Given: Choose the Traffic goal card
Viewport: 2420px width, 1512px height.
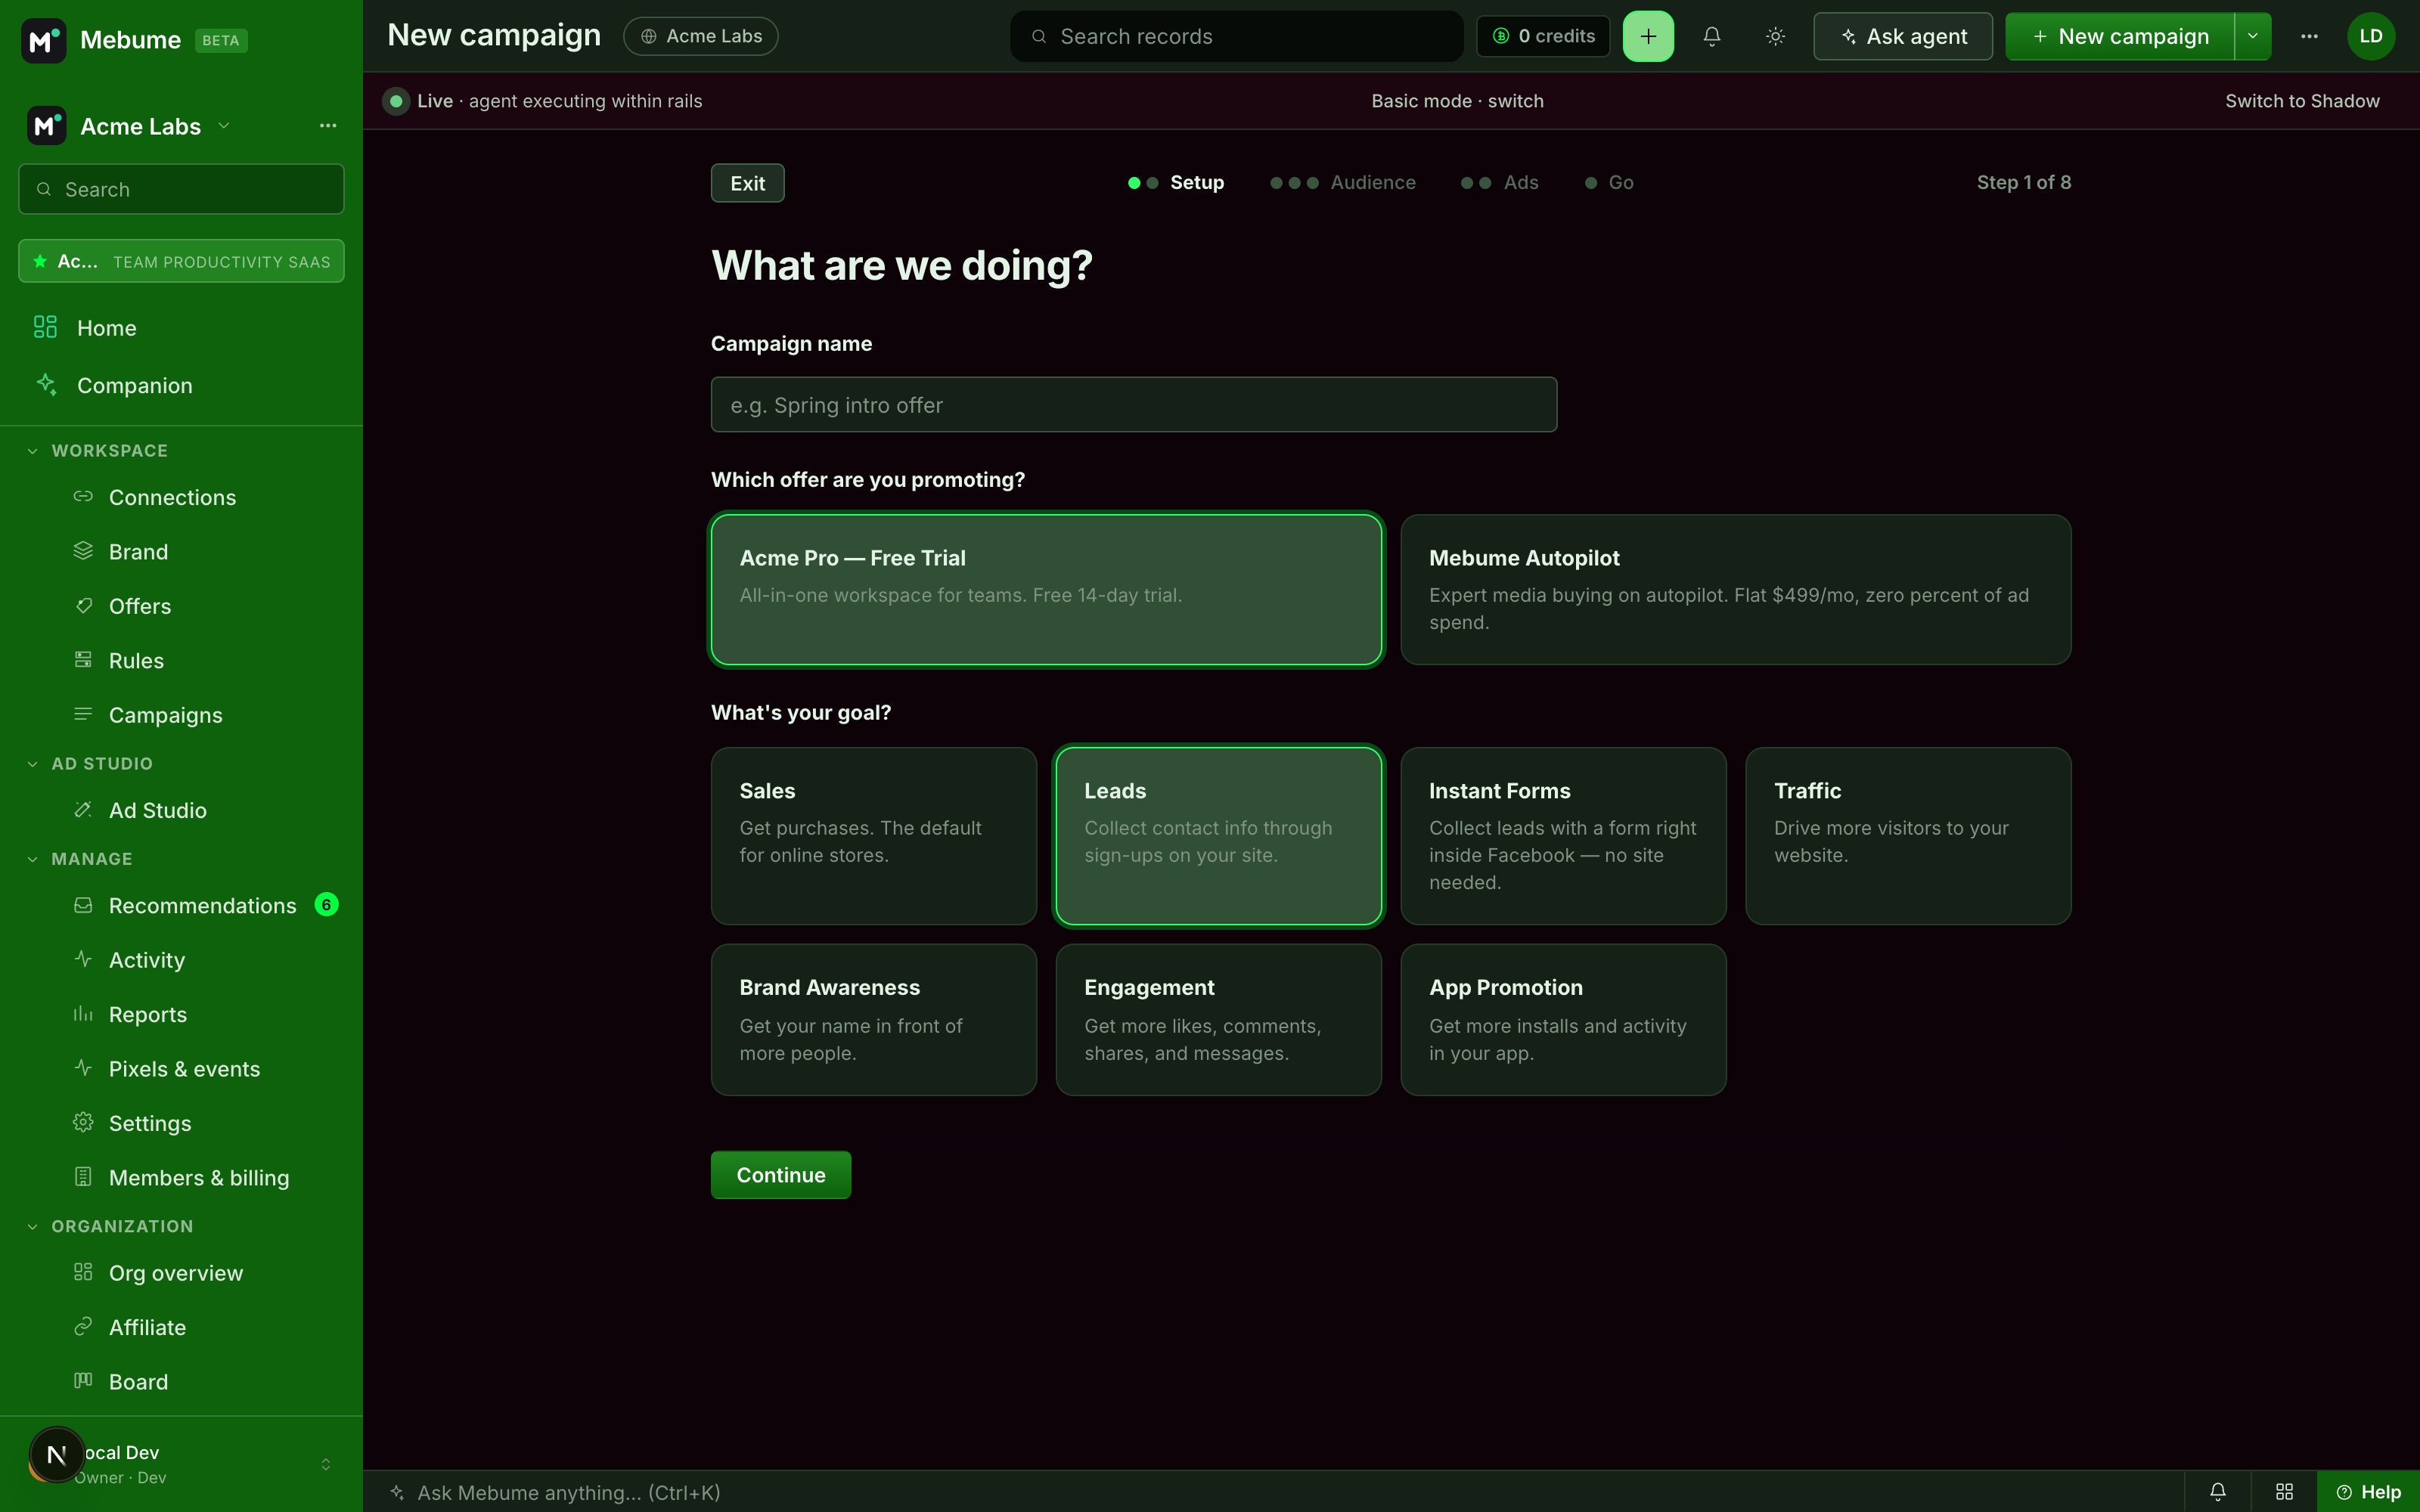Looking at the screenshot, I should [x=1908, y=836].
